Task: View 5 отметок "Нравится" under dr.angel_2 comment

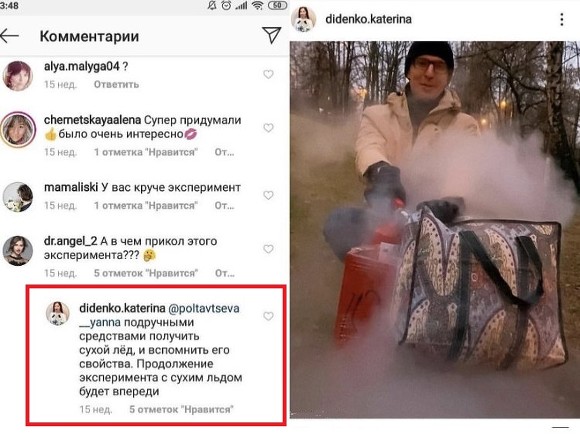Action: 146,273
